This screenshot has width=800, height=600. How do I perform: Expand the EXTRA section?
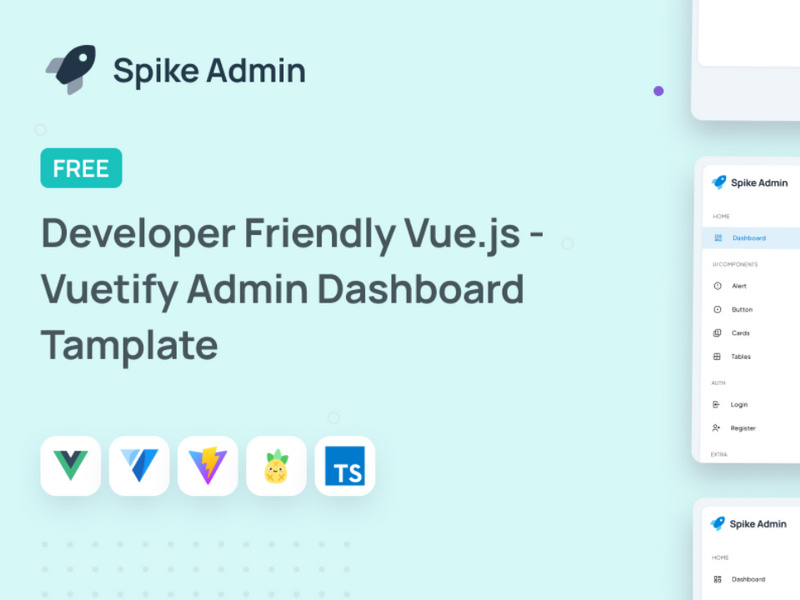[x=720, y=453]
